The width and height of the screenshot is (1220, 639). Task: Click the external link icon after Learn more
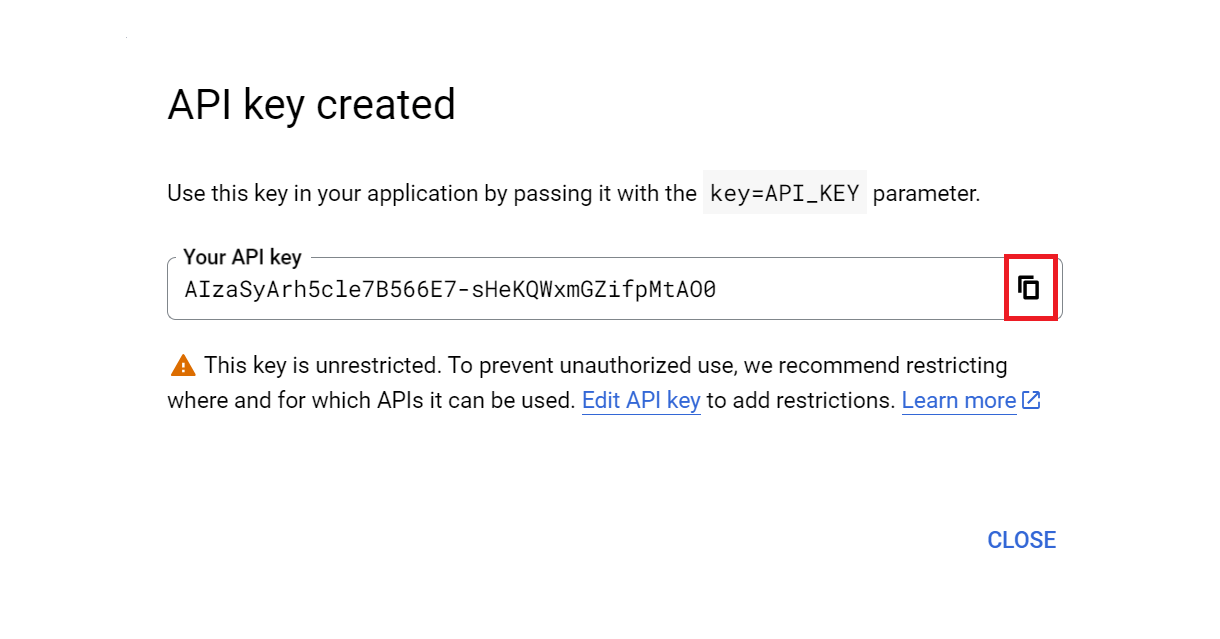pos(1031,400)
